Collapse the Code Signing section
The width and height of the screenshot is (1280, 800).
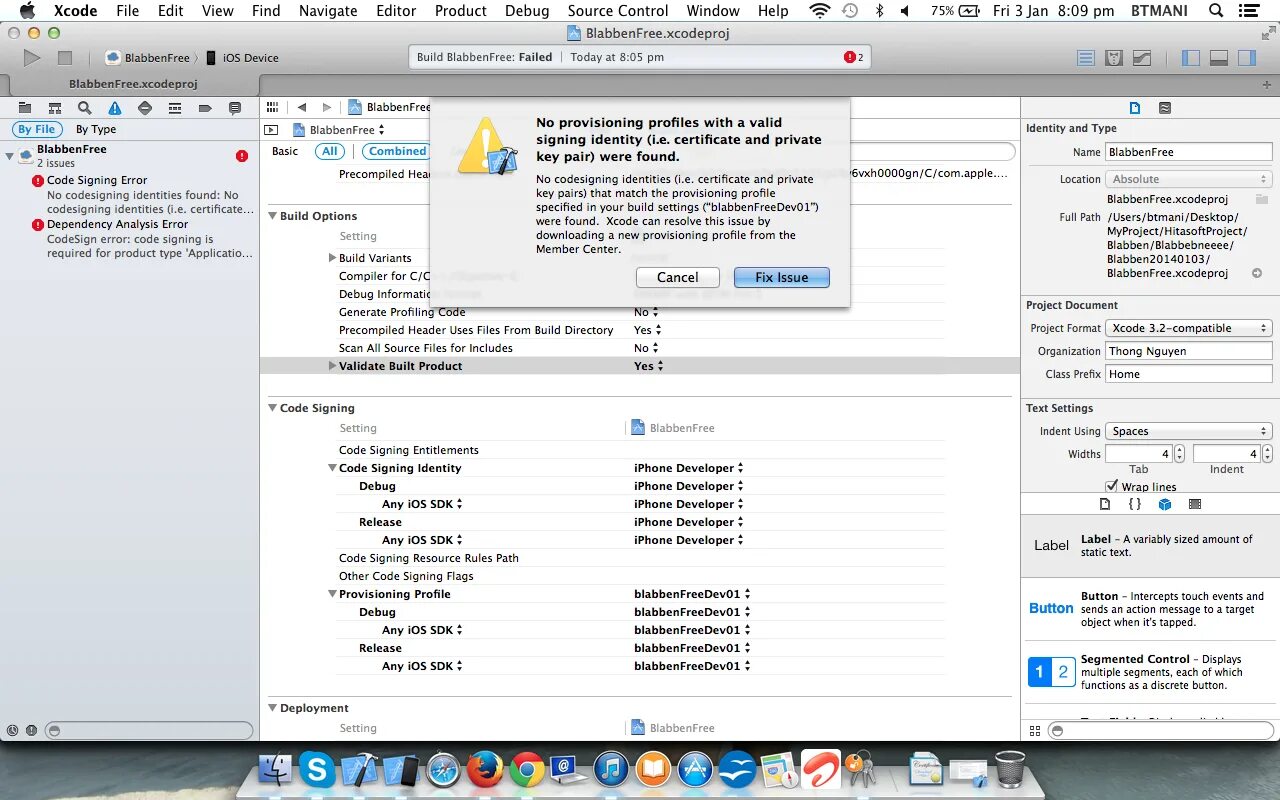click(272, 408)
